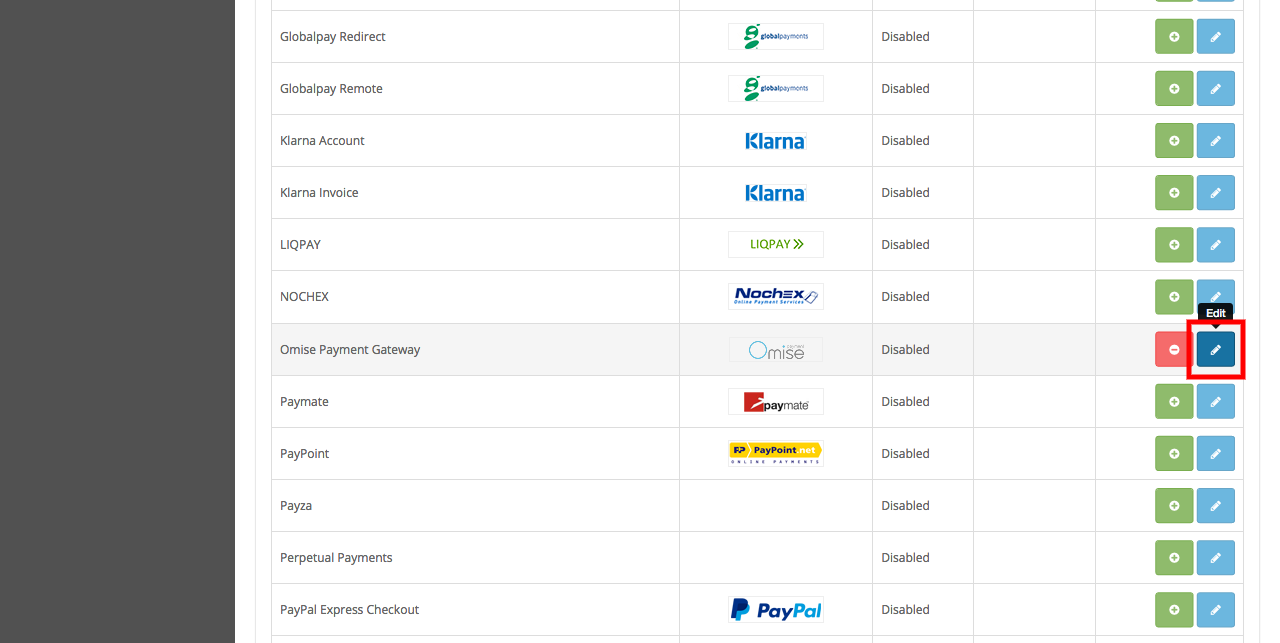The width and height of the screenshot is (1280, 643).
Task: Edit the Klarna Invoice payment settings
Action: pos(1215,193)
